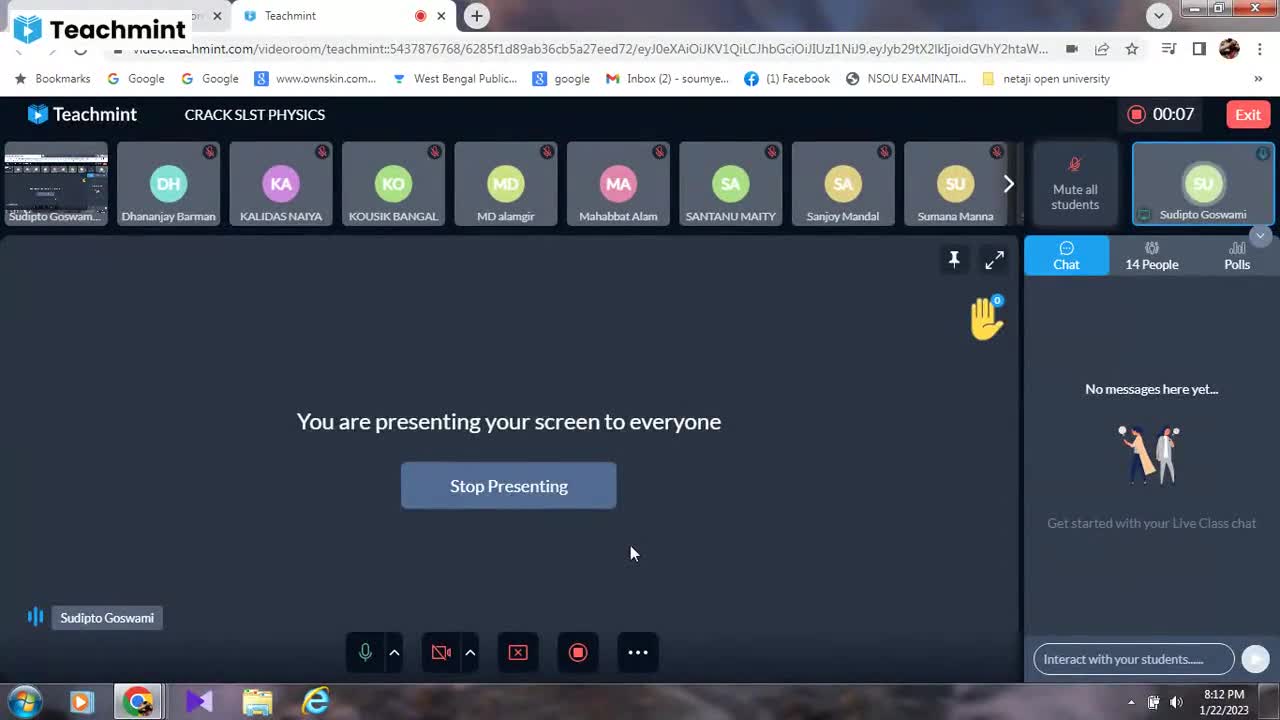Image resolution: width=1280 pixels, height=720 pixels.
Task: Toggle browser side panel icon
Action: (1199, 49)
